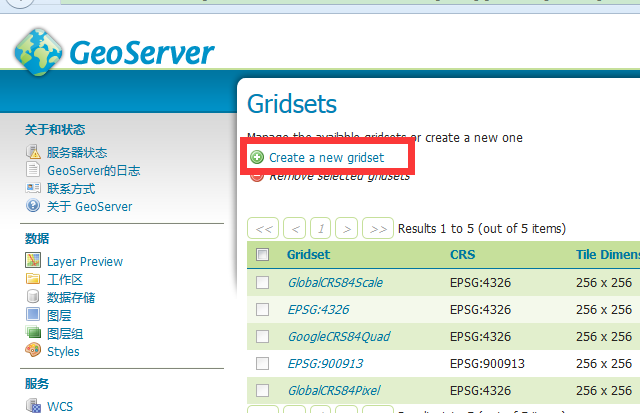
Task: Sort table by CRS column header
Action: [462, 255]
